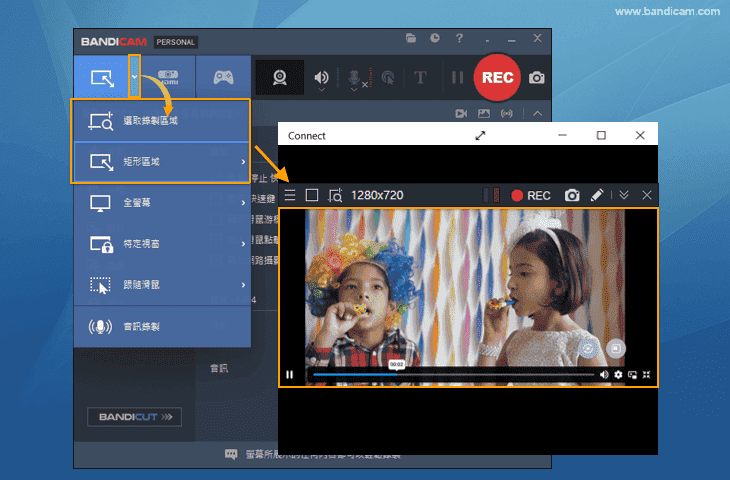Choose 跟隨滑鼠 menu item
The height and width of the screenshot is (480, 730).
pos(162,285)
